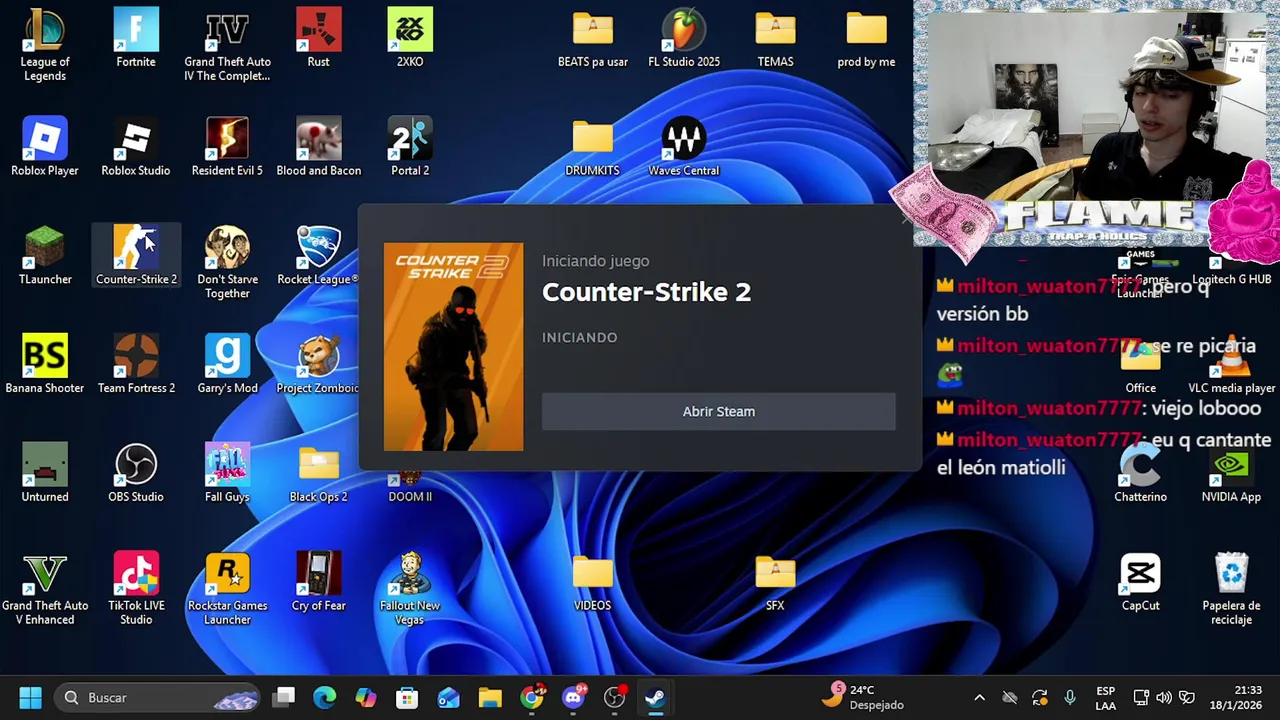
Task: Open the weather widget showing 24°C
Action: point(862,697)
